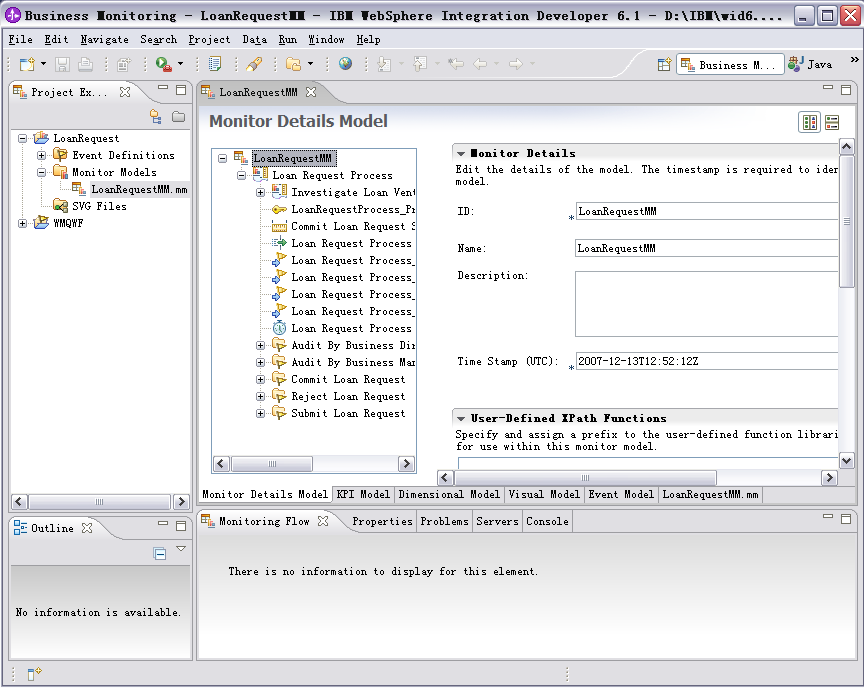Image resolution: width=864 pixels, height=688 pixels.
Task: Switch to the Visual Model tab
Action: [544, 494]
